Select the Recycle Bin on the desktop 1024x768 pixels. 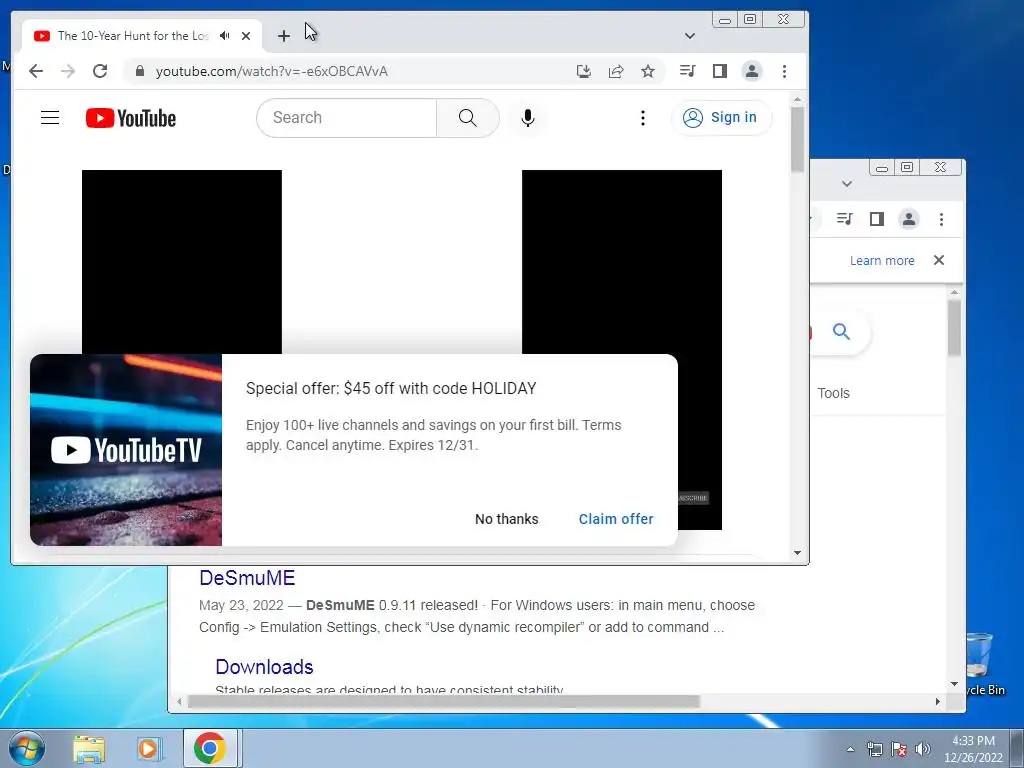click(983, 664)
